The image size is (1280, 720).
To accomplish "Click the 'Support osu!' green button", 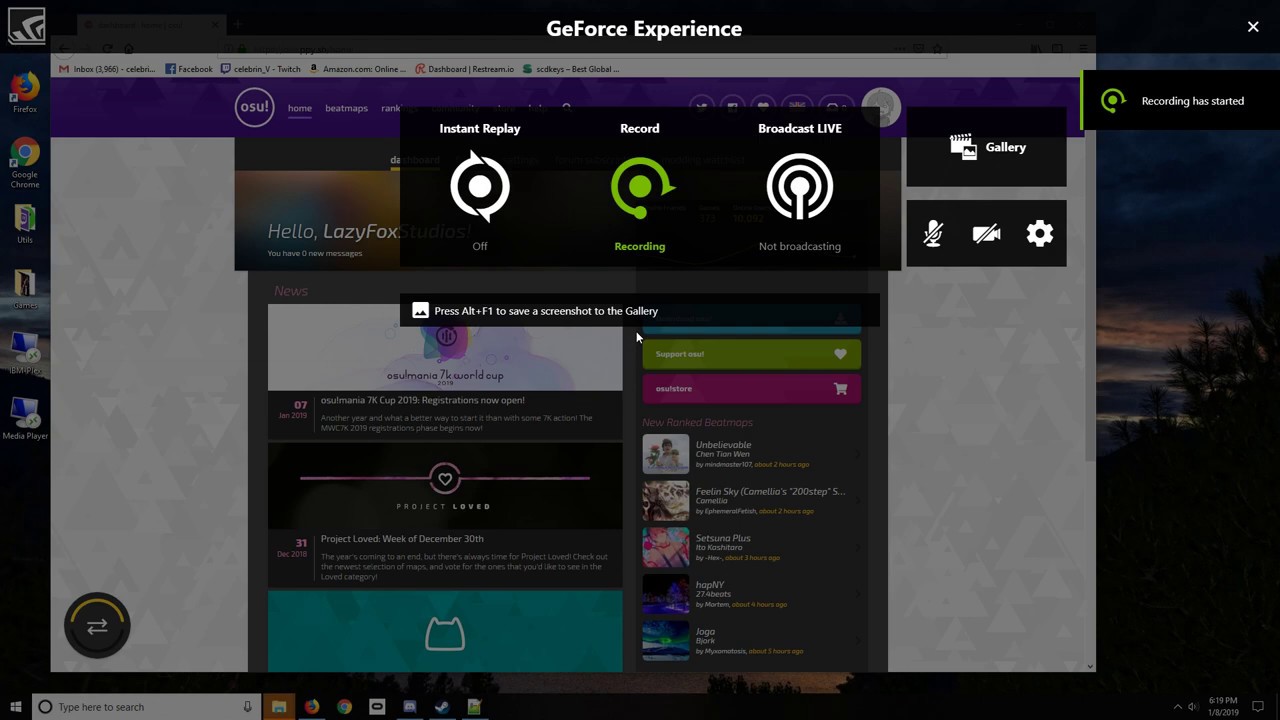I will point(751,354).
